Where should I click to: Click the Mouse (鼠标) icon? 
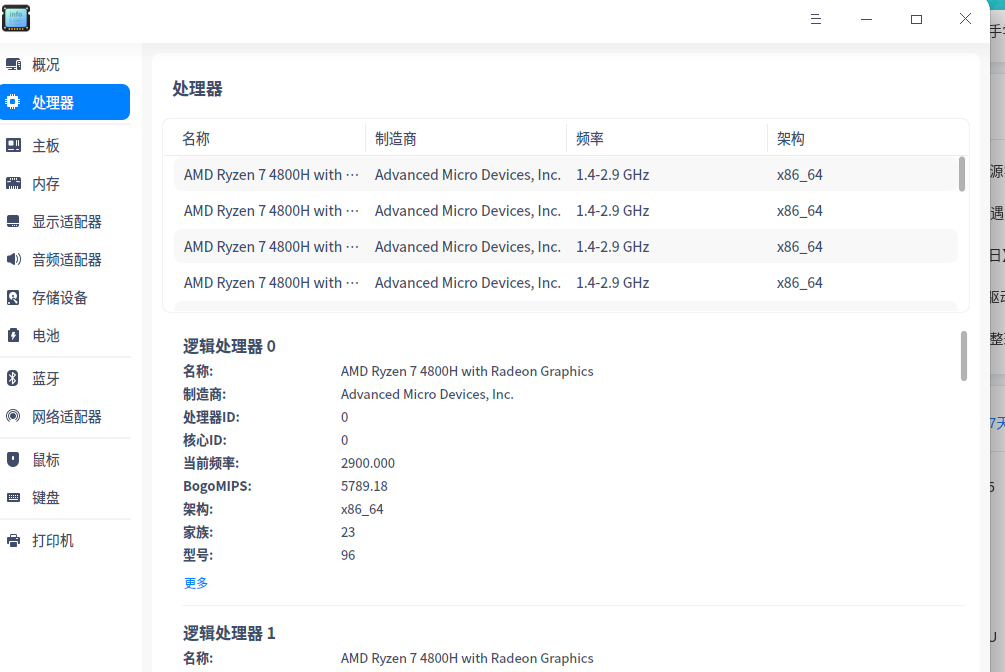click(13, 459)
